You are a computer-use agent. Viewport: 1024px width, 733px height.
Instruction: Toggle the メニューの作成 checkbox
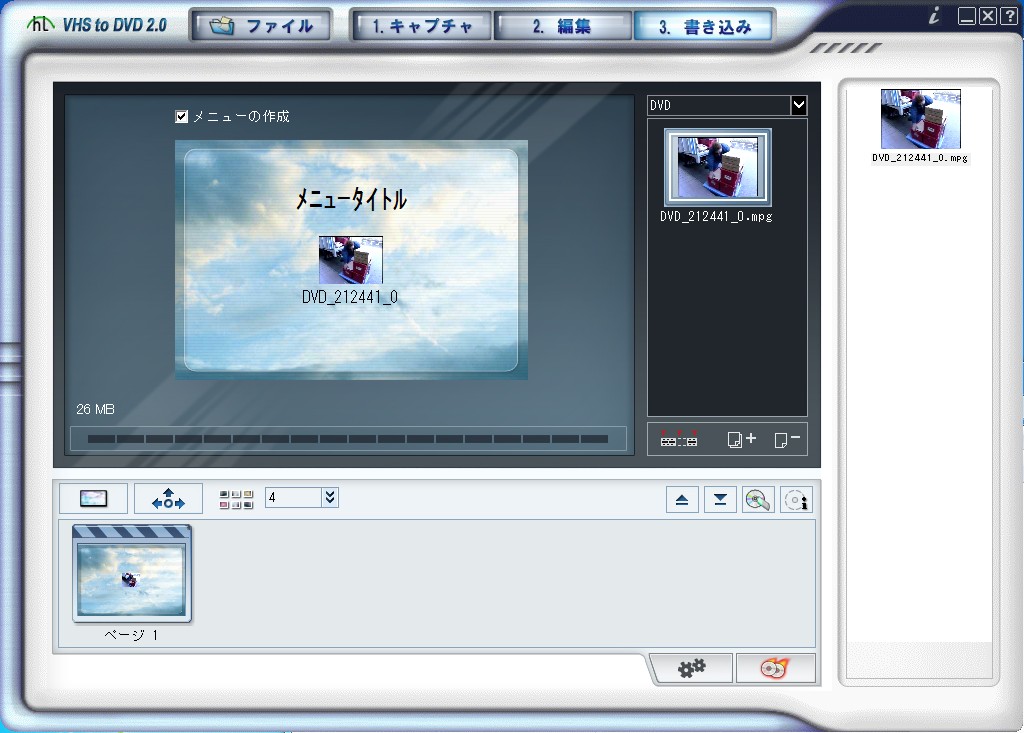coord(182,117)
